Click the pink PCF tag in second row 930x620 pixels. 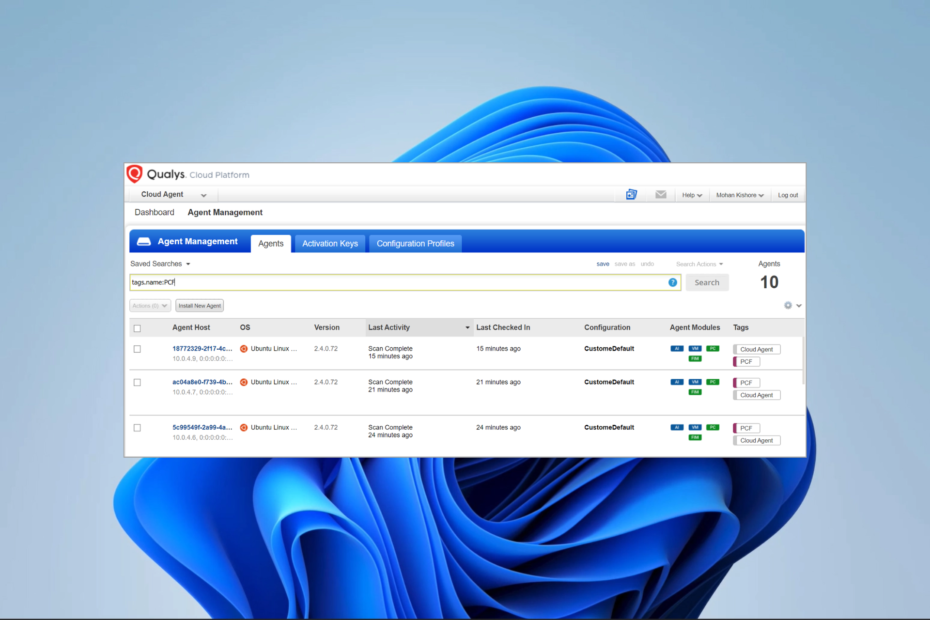click(x=746, y=383)
